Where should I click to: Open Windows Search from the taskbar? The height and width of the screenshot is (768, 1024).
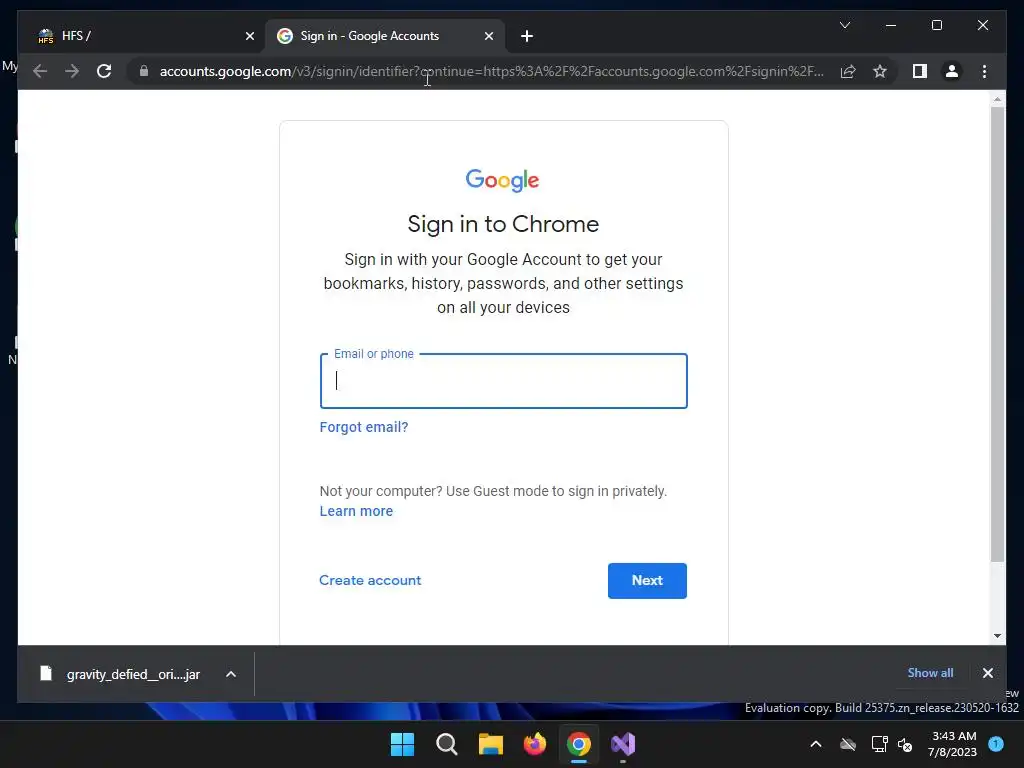pyautogui.click(x=447, y=744)
